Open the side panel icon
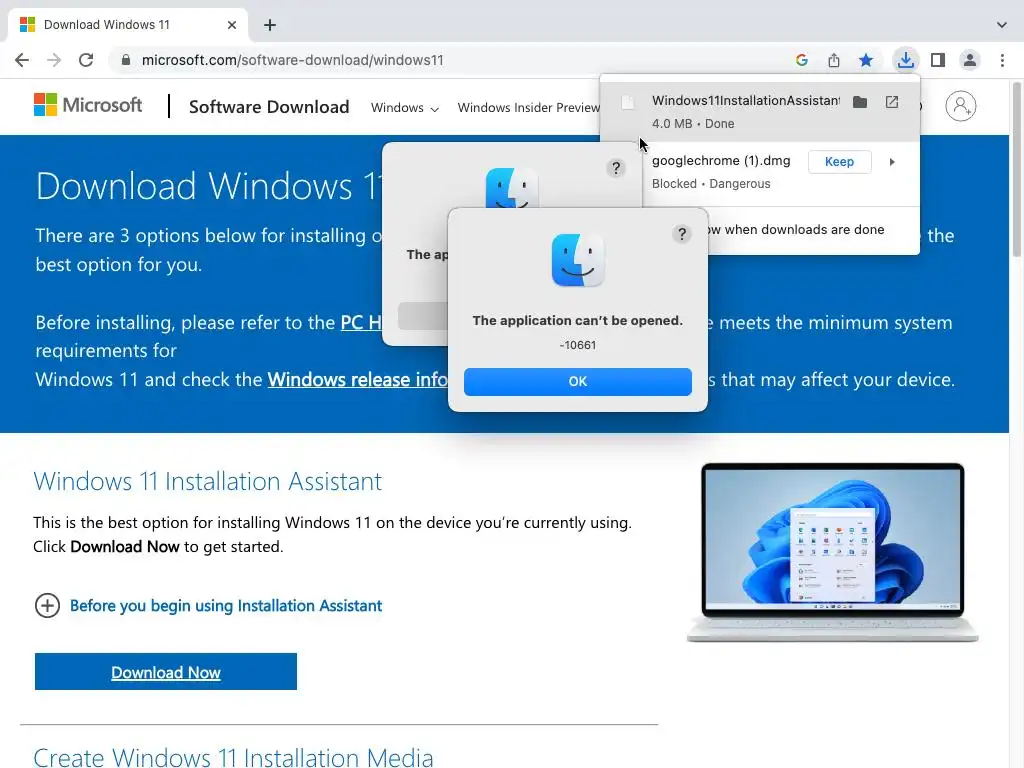This screenshot has width=1024, height=768. [x=938, y=60]
